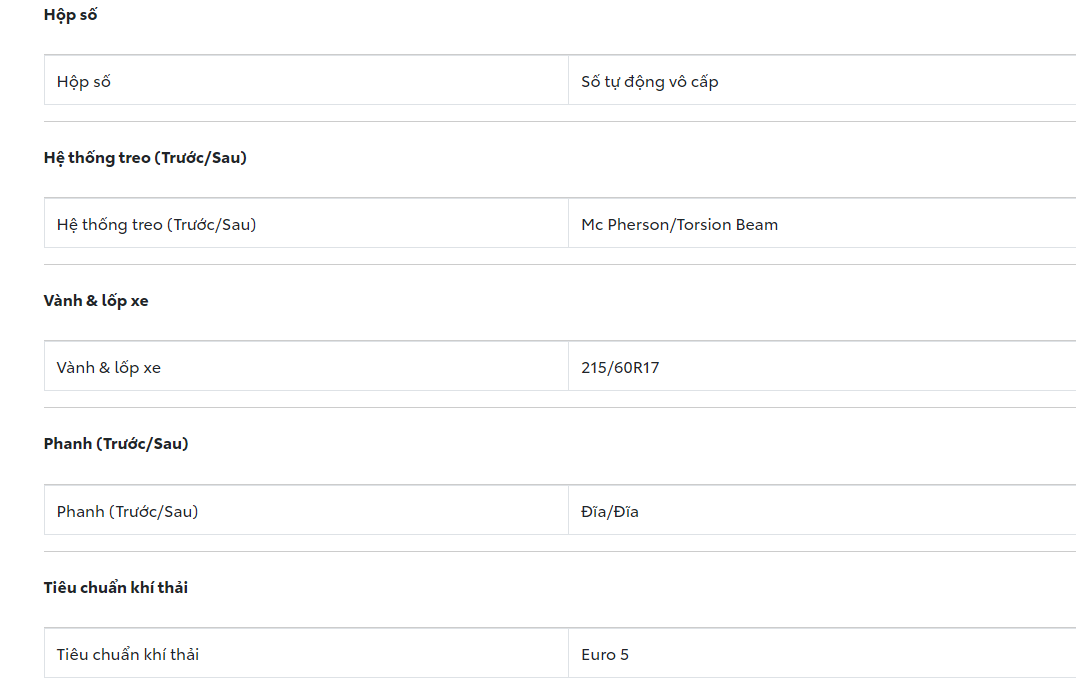Click the bold "Tiêu chuẩn khí thải" heading

(116, 588)
